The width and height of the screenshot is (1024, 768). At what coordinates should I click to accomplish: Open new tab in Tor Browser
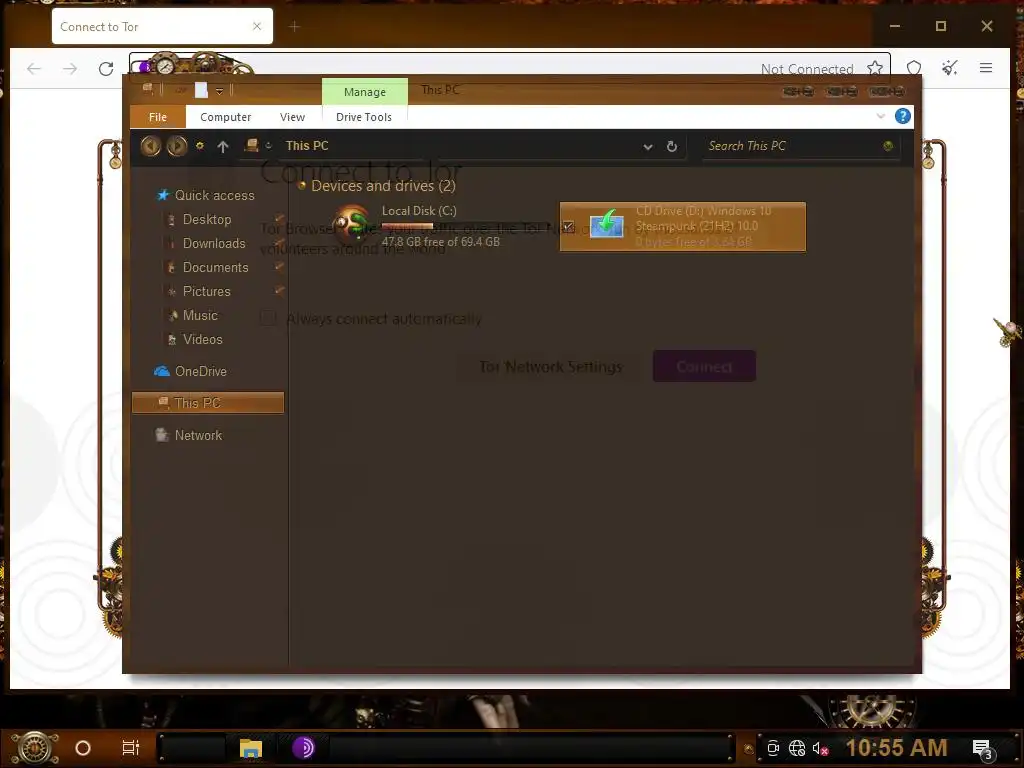click(295, 26)
